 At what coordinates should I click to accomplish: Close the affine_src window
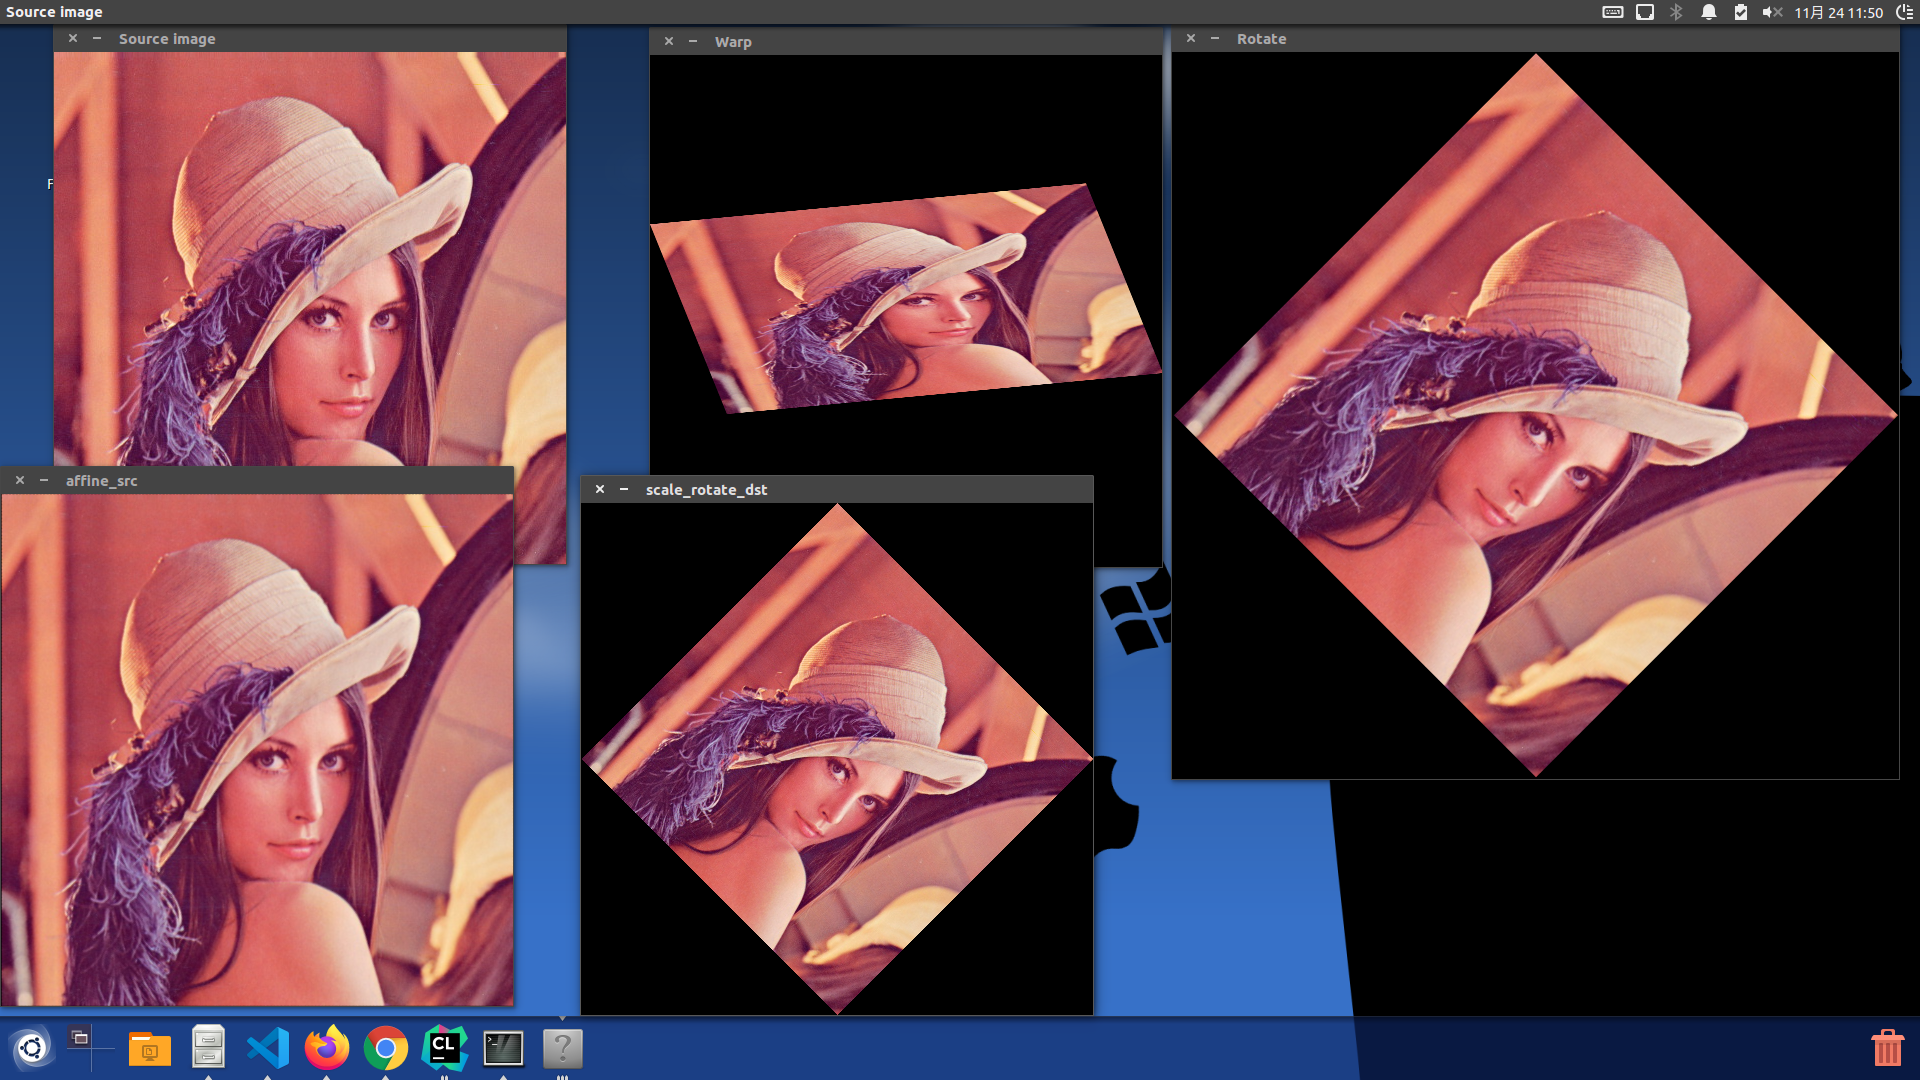coord(20,480)
